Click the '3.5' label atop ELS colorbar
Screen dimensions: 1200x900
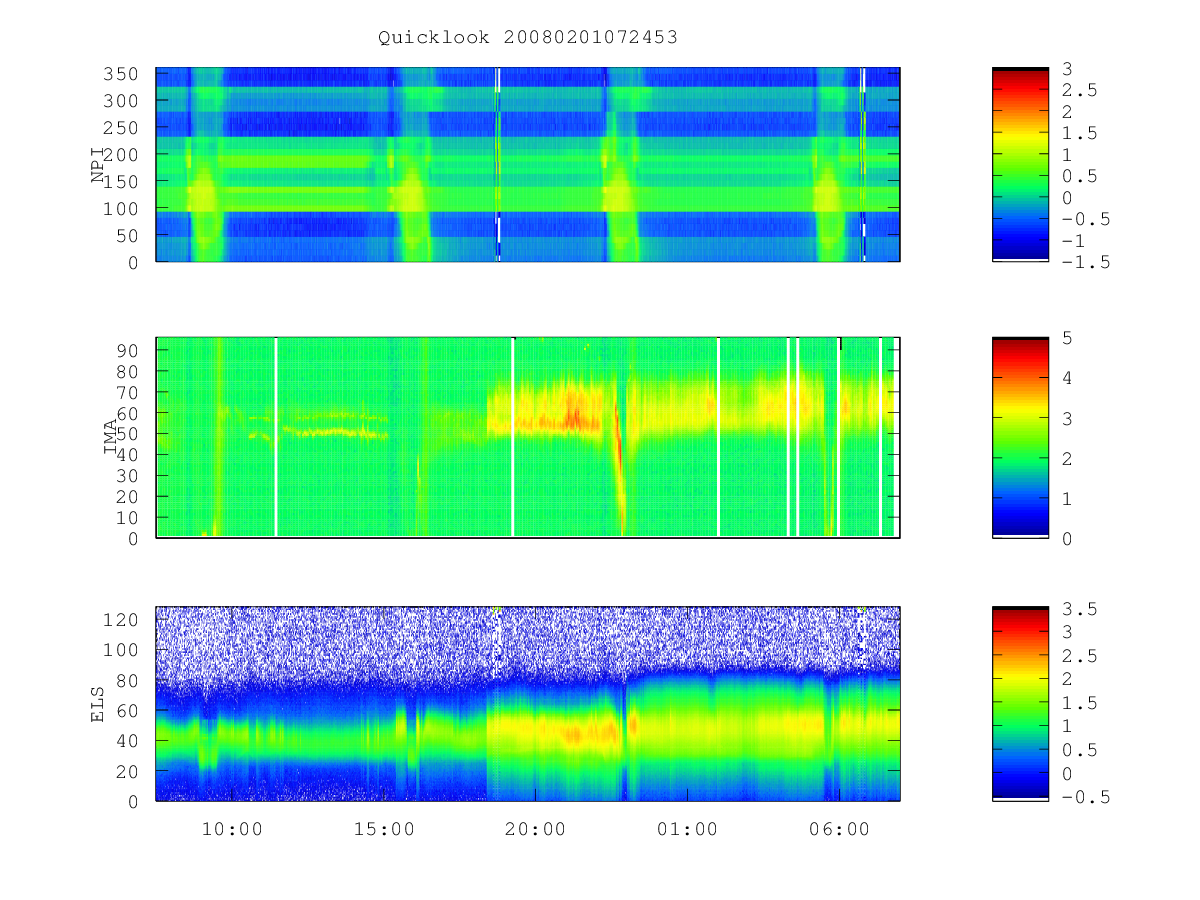(1080, 608)
